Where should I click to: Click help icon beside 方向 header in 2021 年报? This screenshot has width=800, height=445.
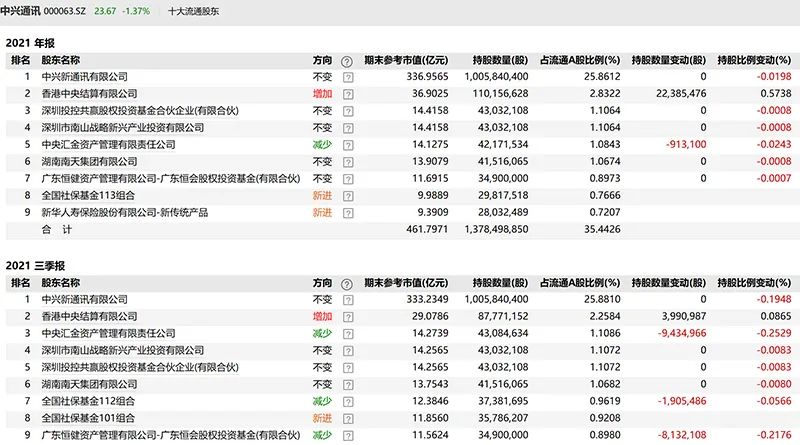pyautogui.click(x=346, y=62)
